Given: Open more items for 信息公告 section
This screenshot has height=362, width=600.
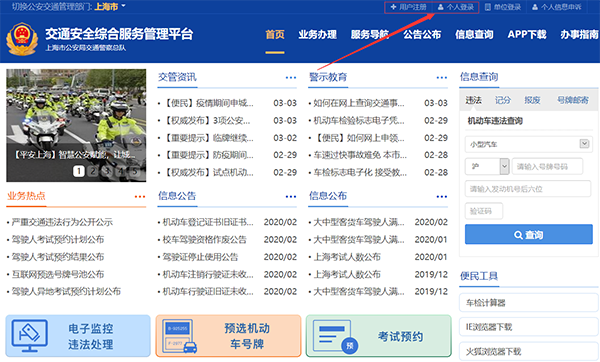Looking at the screenshot, I should (291, 197).
